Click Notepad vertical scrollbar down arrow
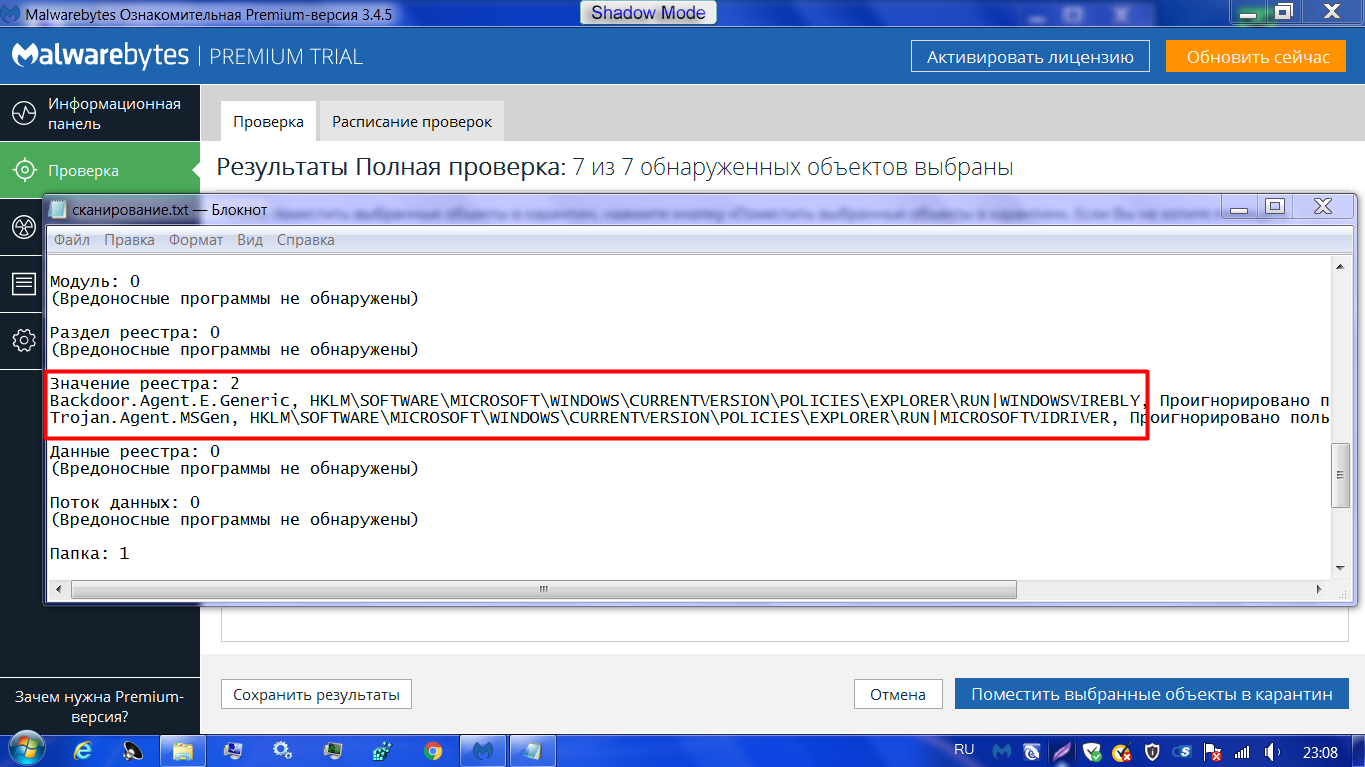This screenshot has width=1365, height=767. [x=1340, y=567]
